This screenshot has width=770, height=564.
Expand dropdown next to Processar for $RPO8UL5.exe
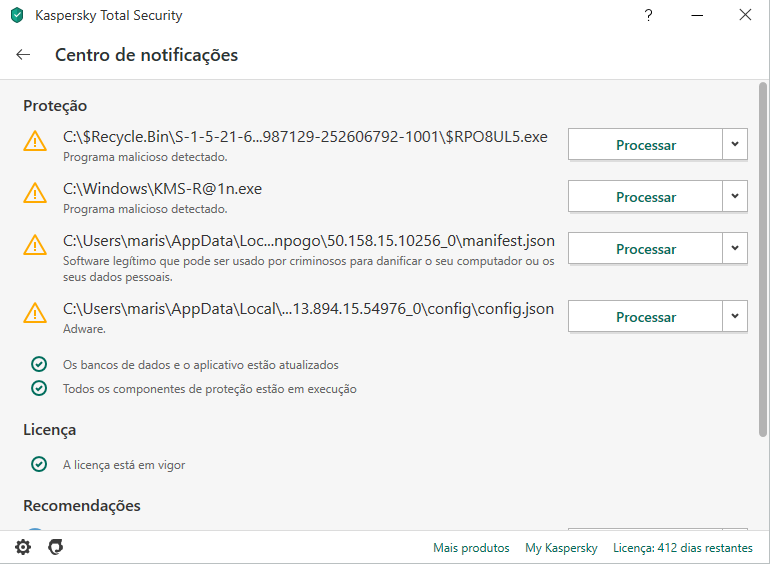[x=735, y=144]
